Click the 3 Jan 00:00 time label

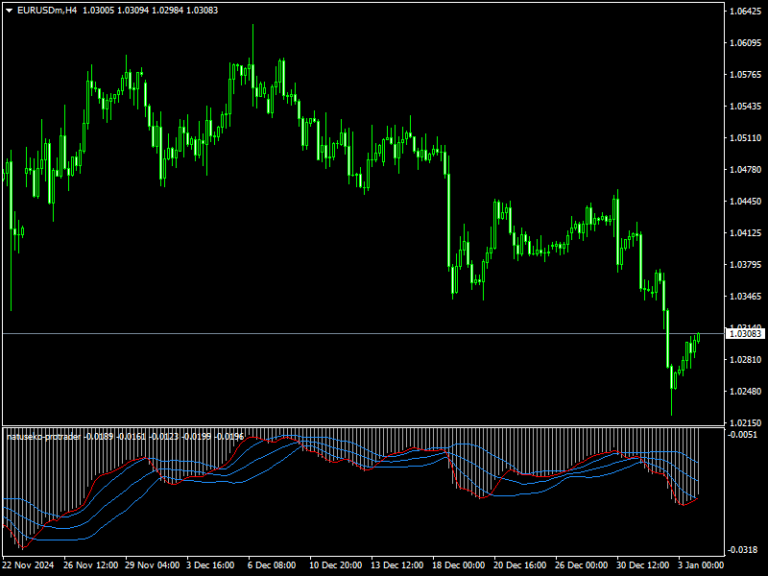(701, 565)
